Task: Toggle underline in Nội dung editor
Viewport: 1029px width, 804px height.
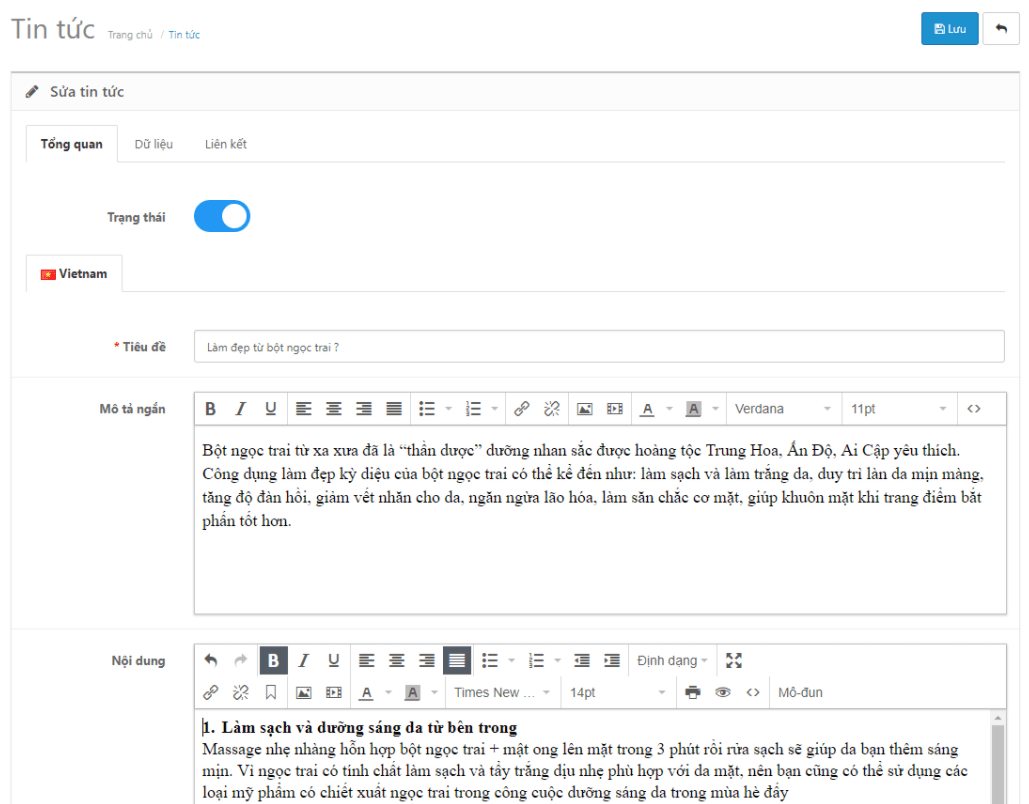Action: (x=333, y=660)
